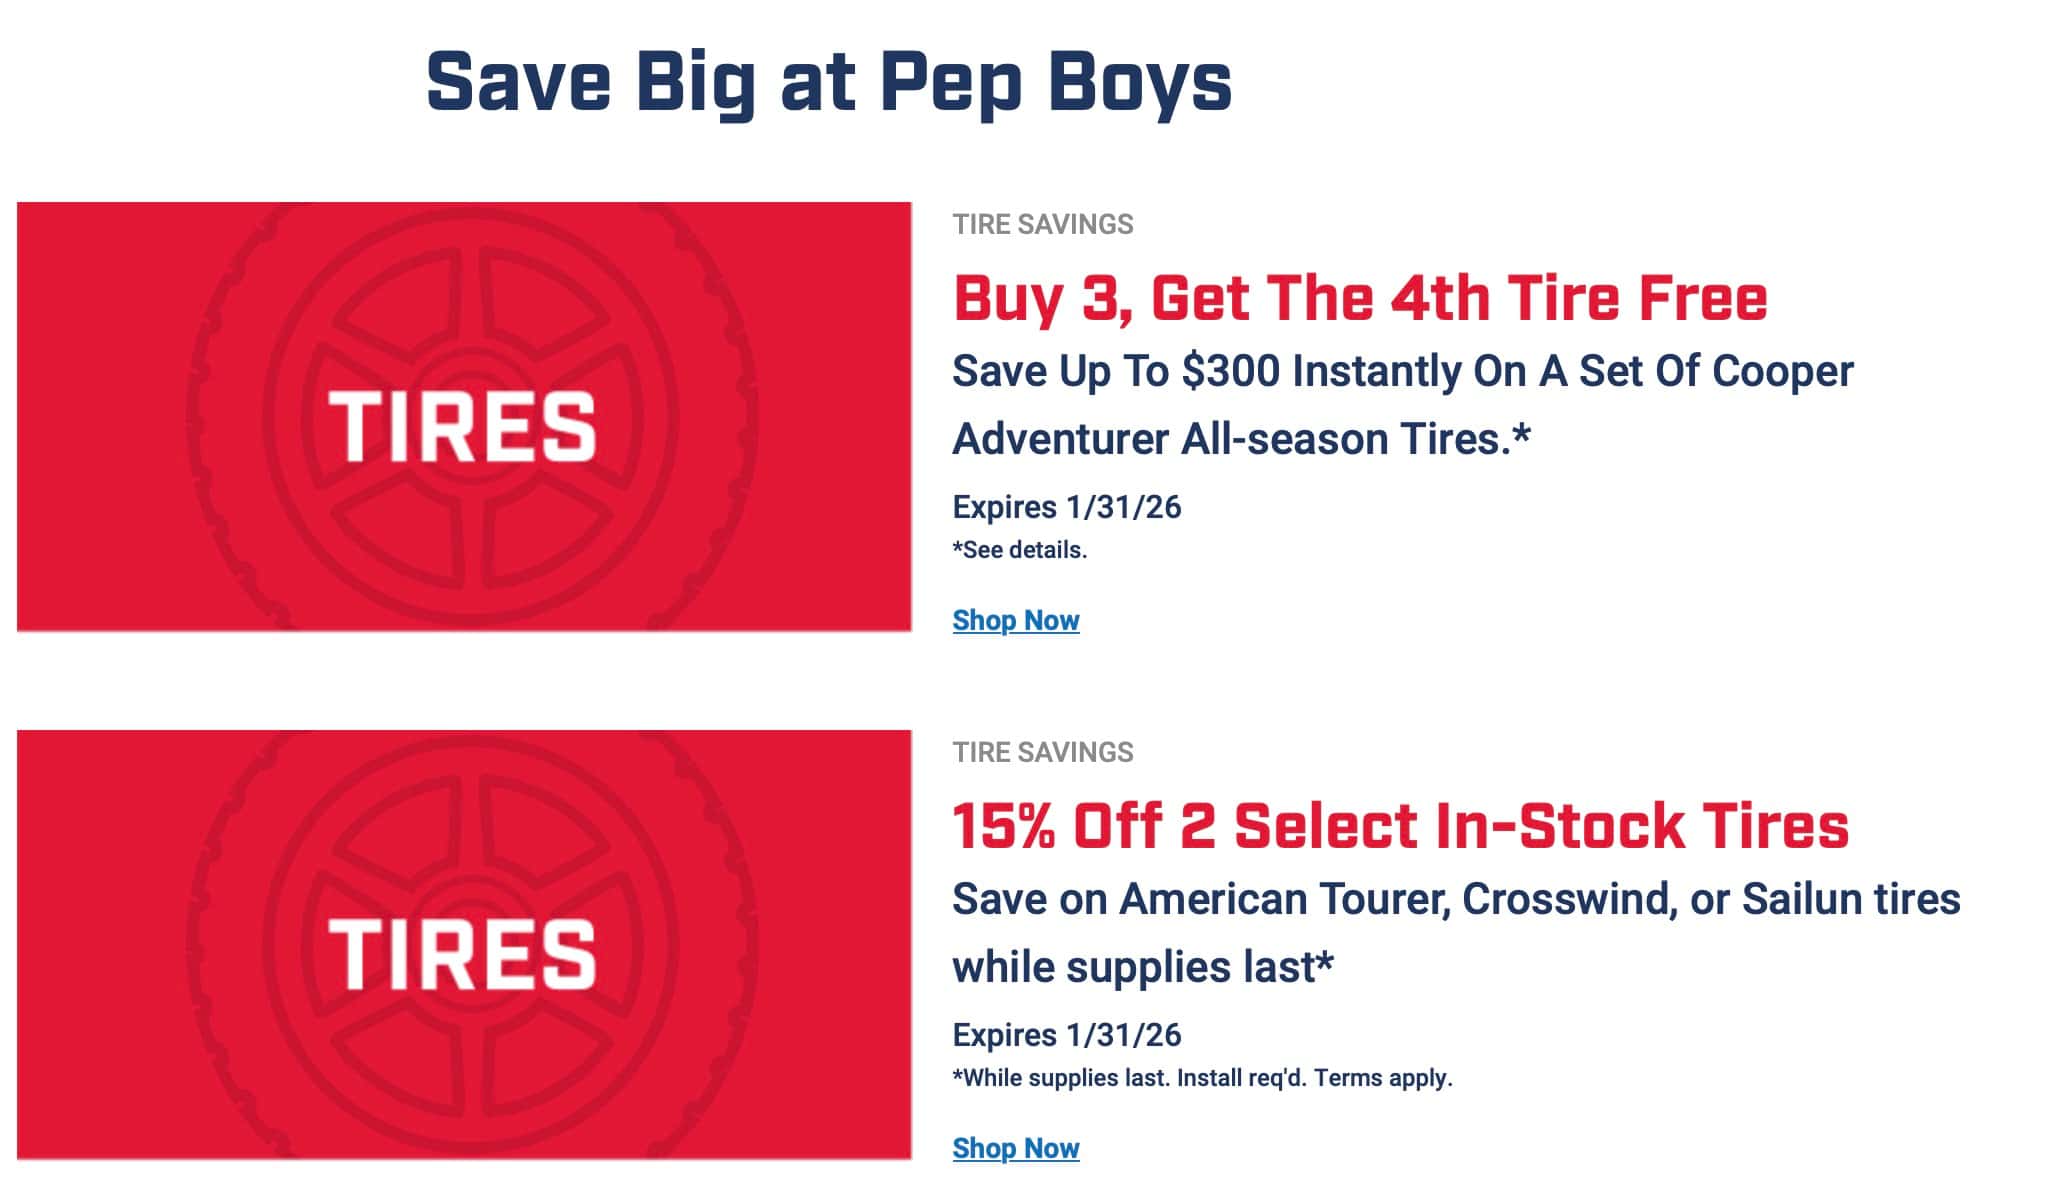Click TIRE SAVINGS label above the 15% Off offer
Screen dimensions: 2070x1182
pyautogui.click(x=1042, y=752)
